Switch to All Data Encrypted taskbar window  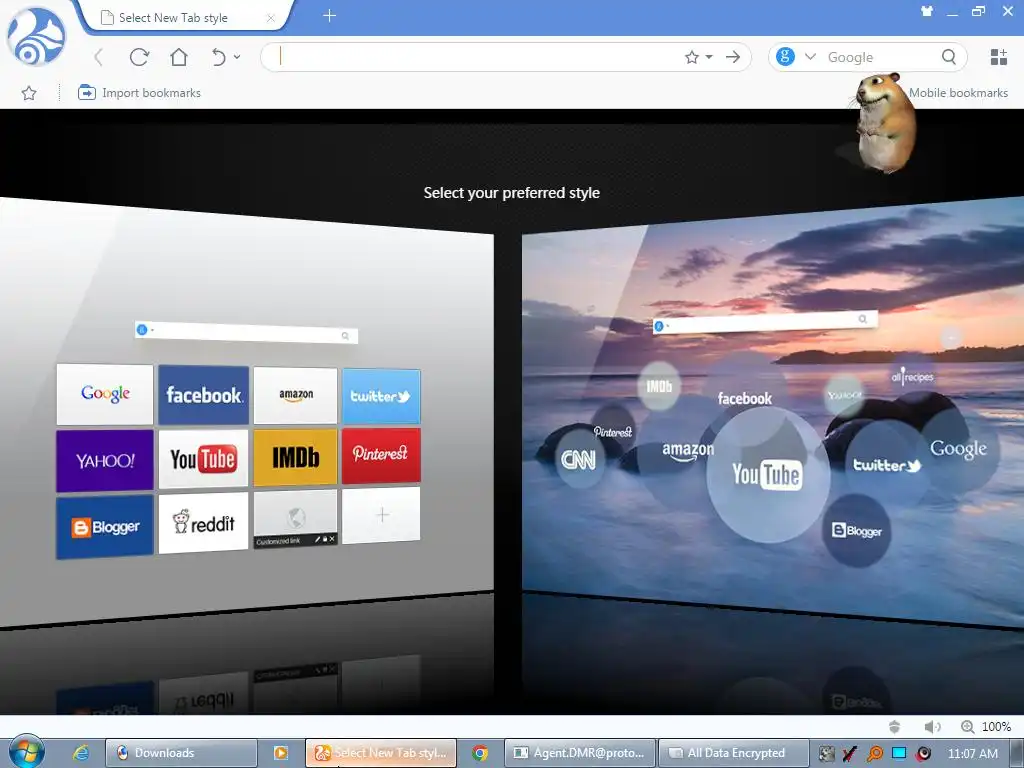tap(733, 753)
